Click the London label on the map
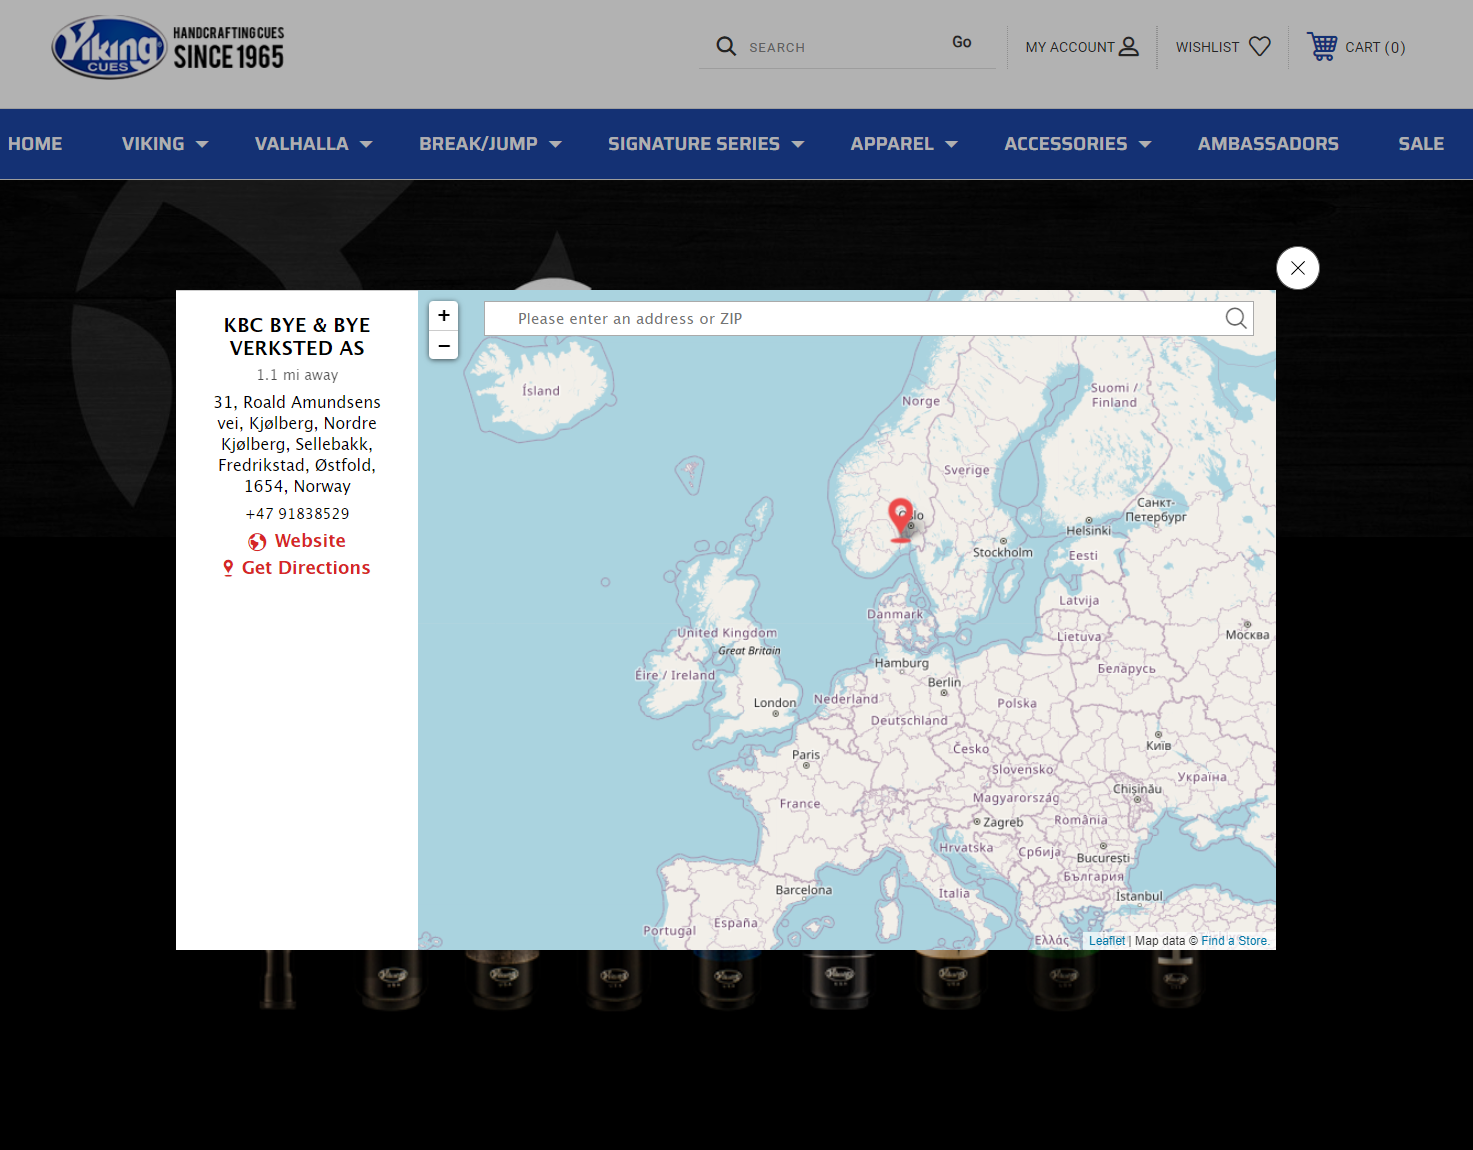This screenshot has width=1473, height=1150. click(775, 703)
